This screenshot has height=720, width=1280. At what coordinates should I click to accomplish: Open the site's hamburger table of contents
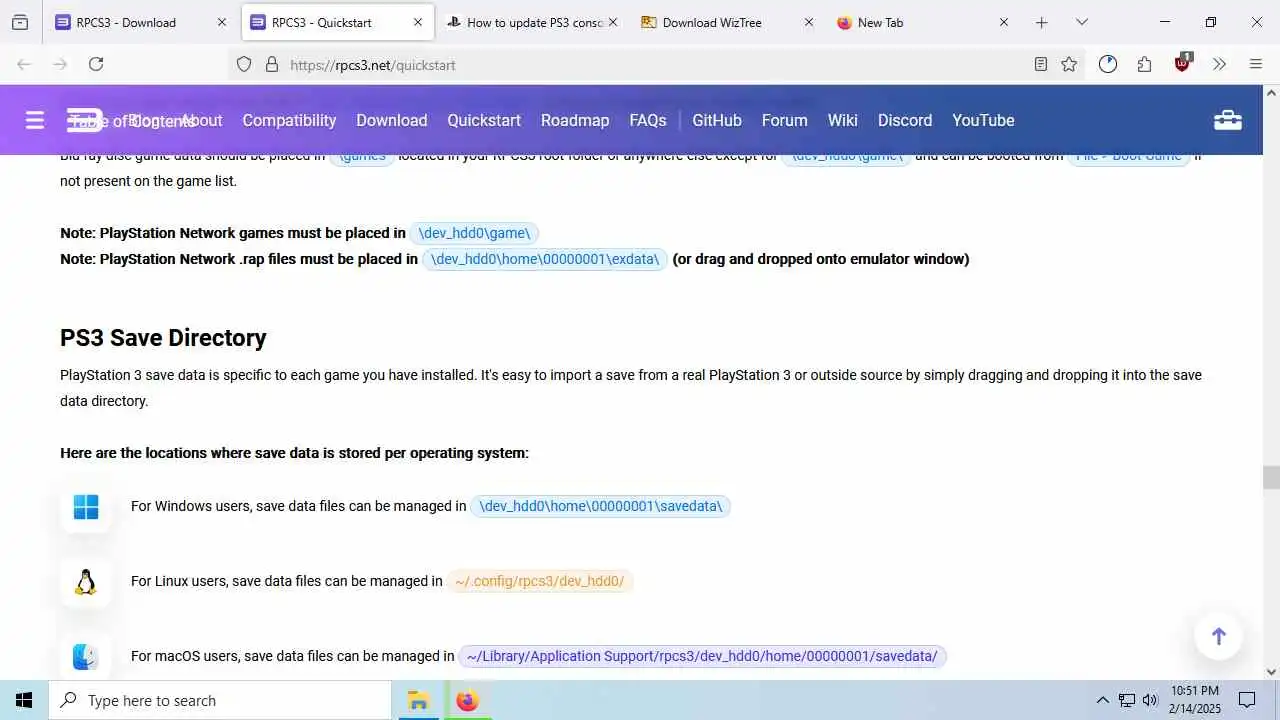35,120
